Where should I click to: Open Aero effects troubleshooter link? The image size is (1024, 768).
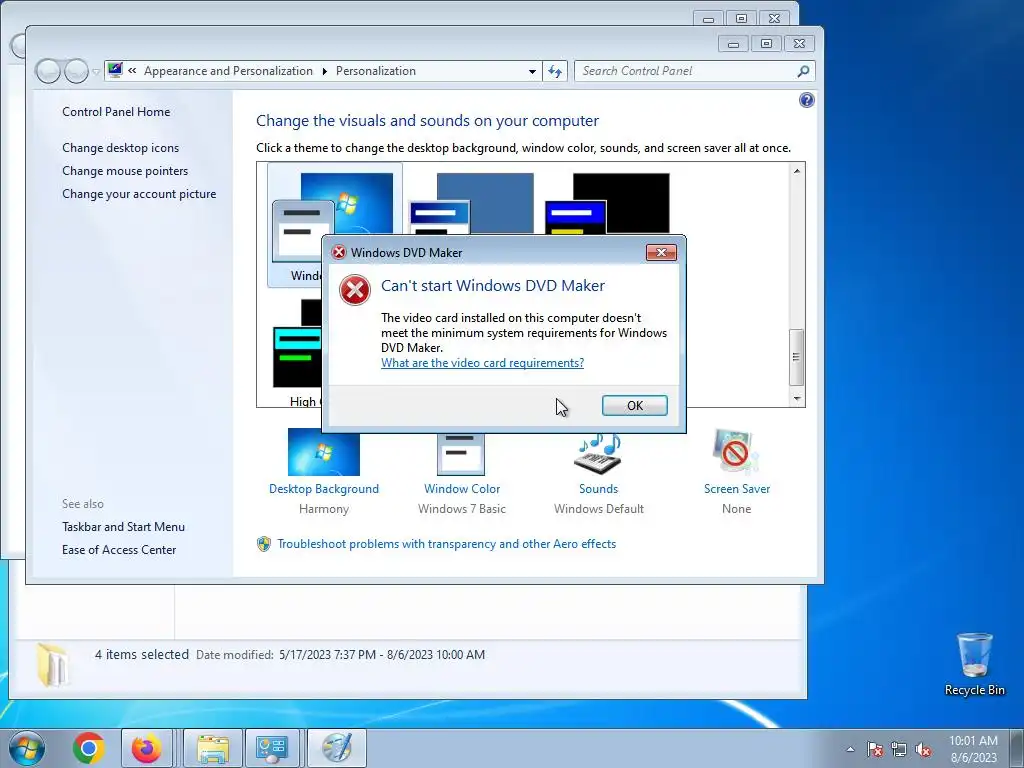[x=447, y=544]
